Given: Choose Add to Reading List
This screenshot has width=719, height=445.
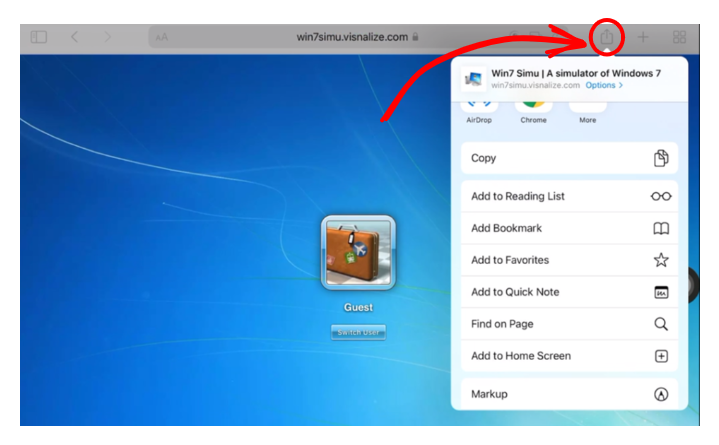Looking at the screenshot, I should tap(569, 196).
